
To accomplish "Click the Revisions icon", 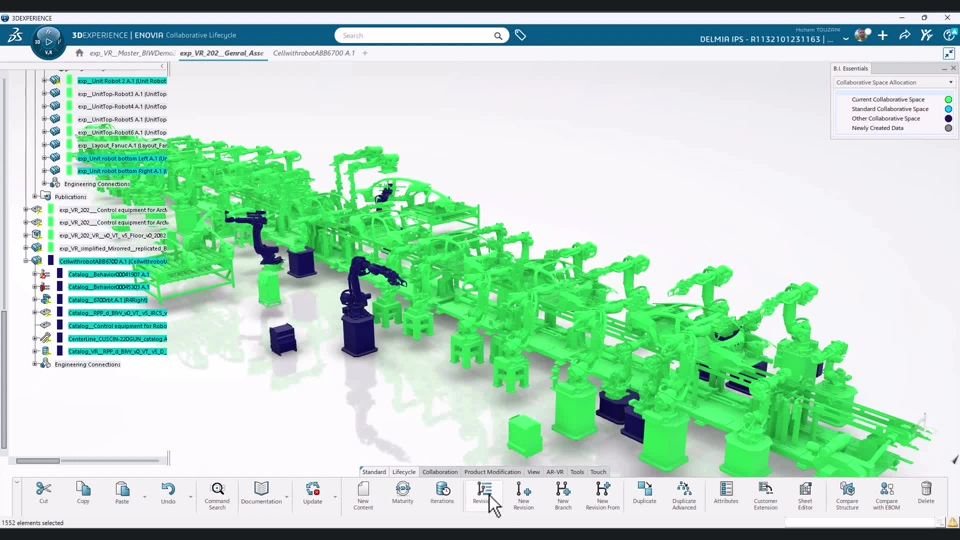I will [x=484, y=489].
